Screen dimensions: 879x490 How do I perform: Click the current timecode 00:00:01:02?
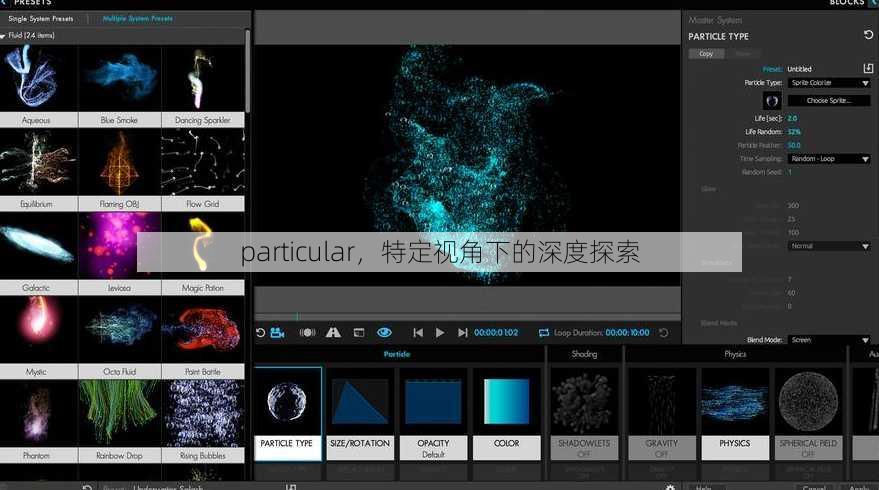(496, 332)
